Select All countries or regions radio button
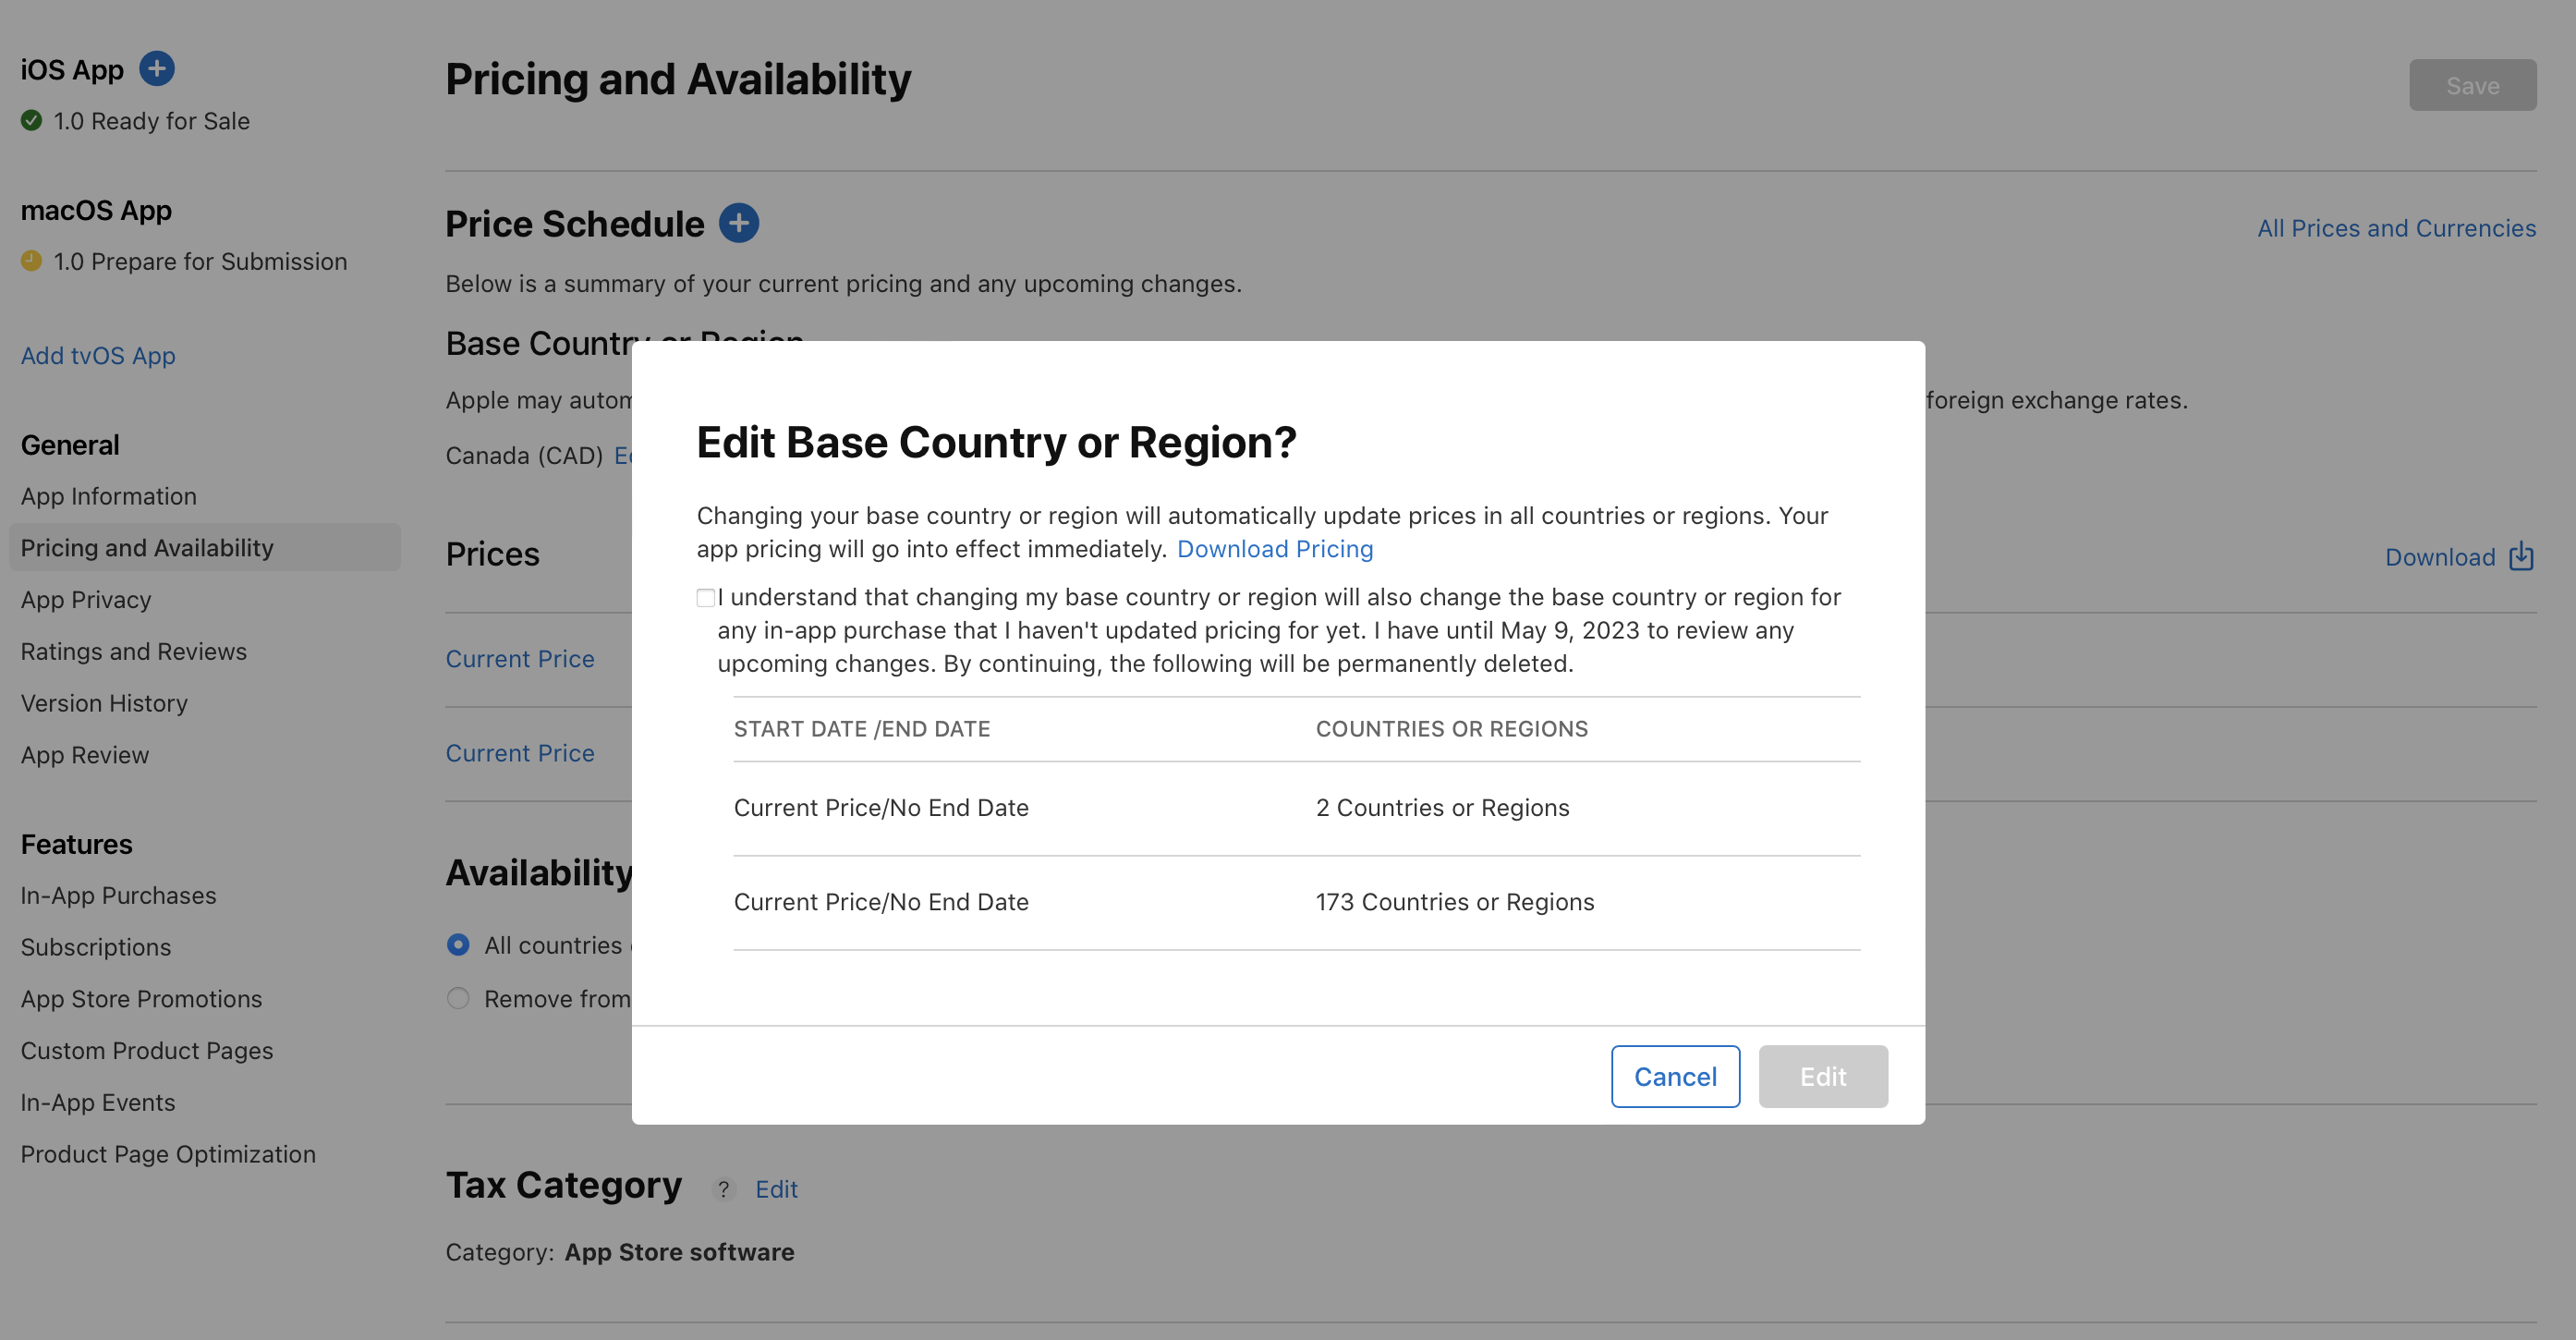 [x=456, y=943]
